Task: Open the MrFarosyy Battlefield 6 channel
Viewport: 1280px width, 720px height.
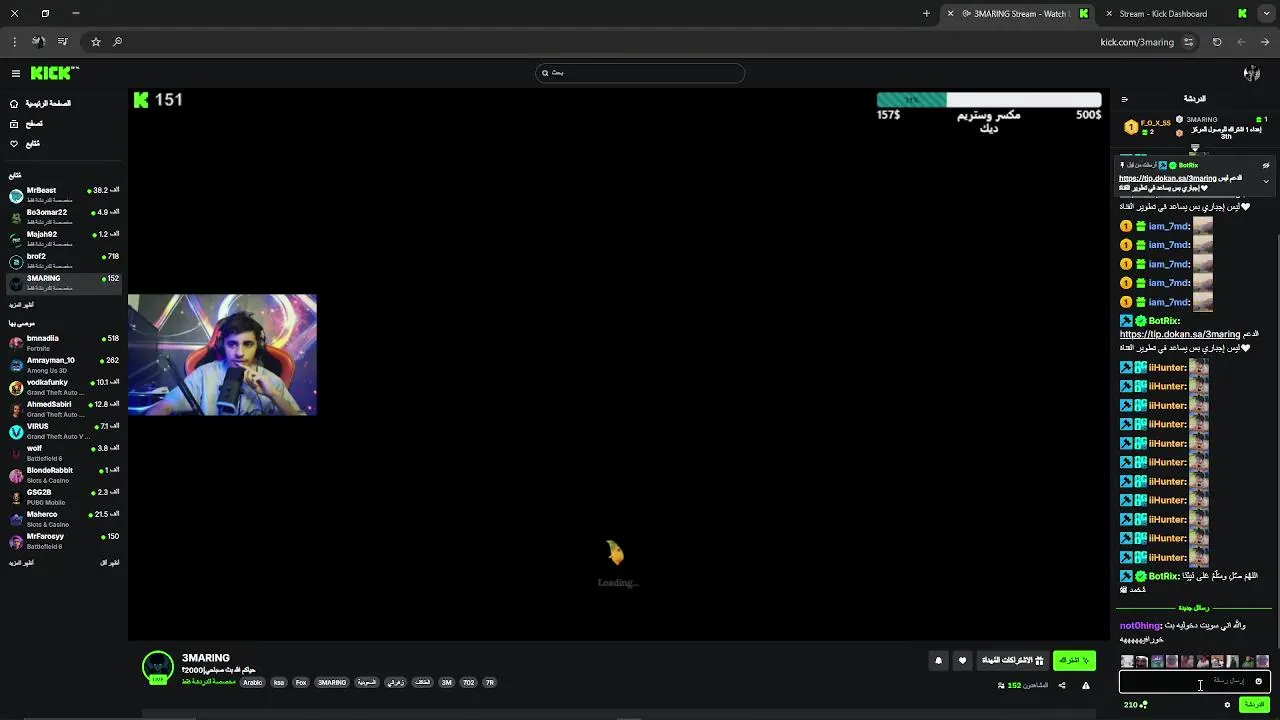Action: coord(64,541)
